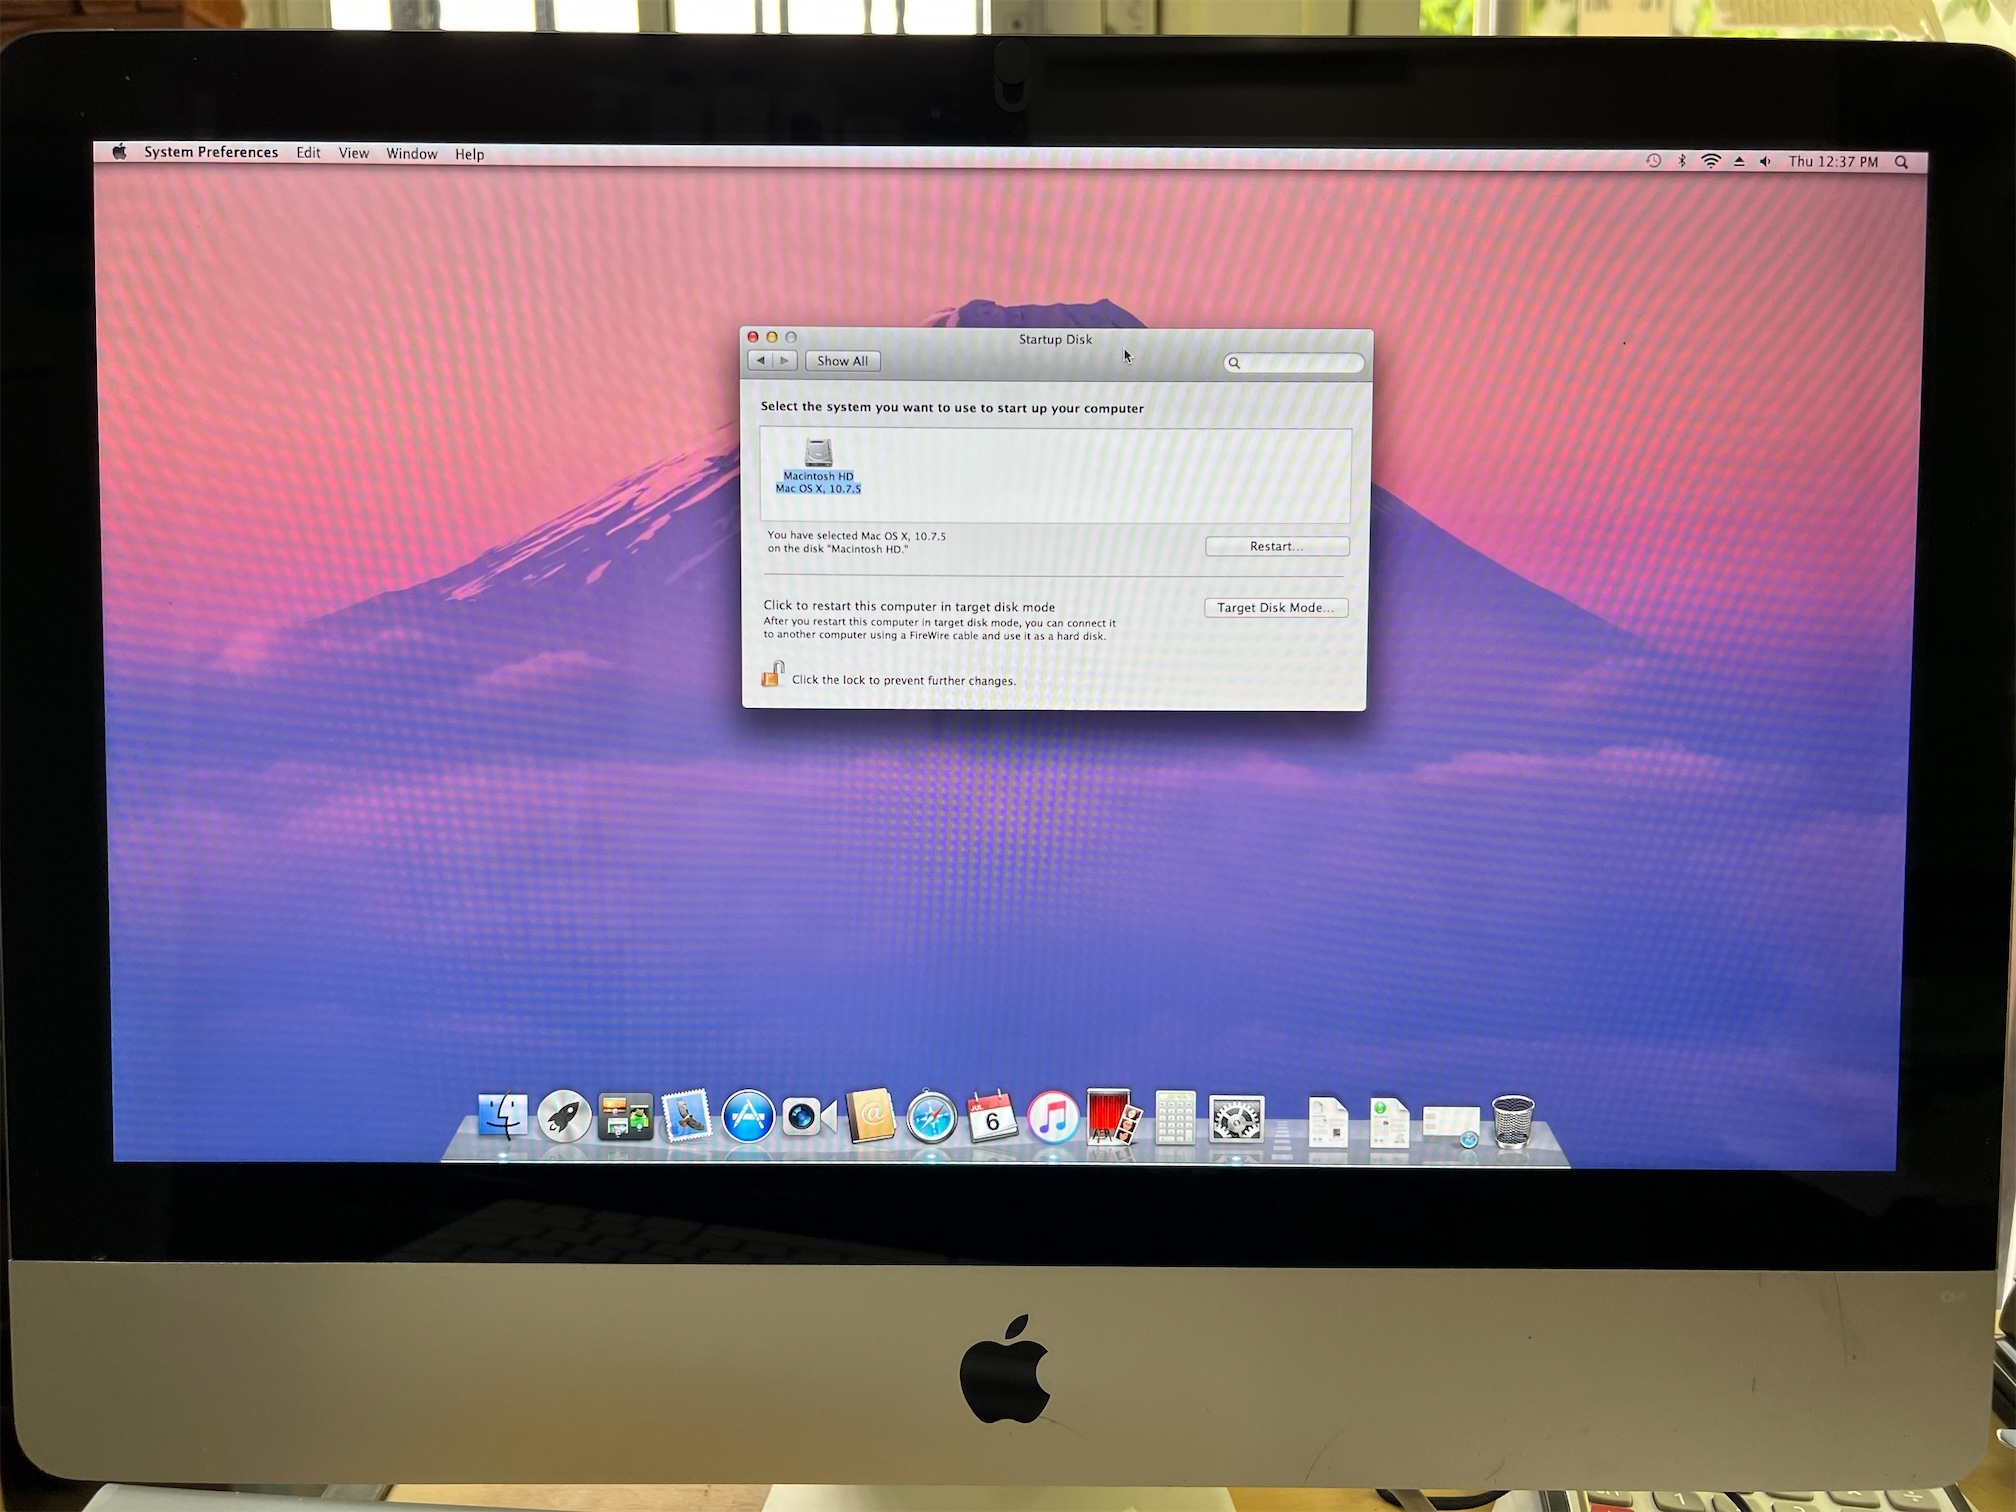Viewport: 2016px width, 1512px height.
Task: Open Calculator in the Dock
Action: pos(1175,1117)
